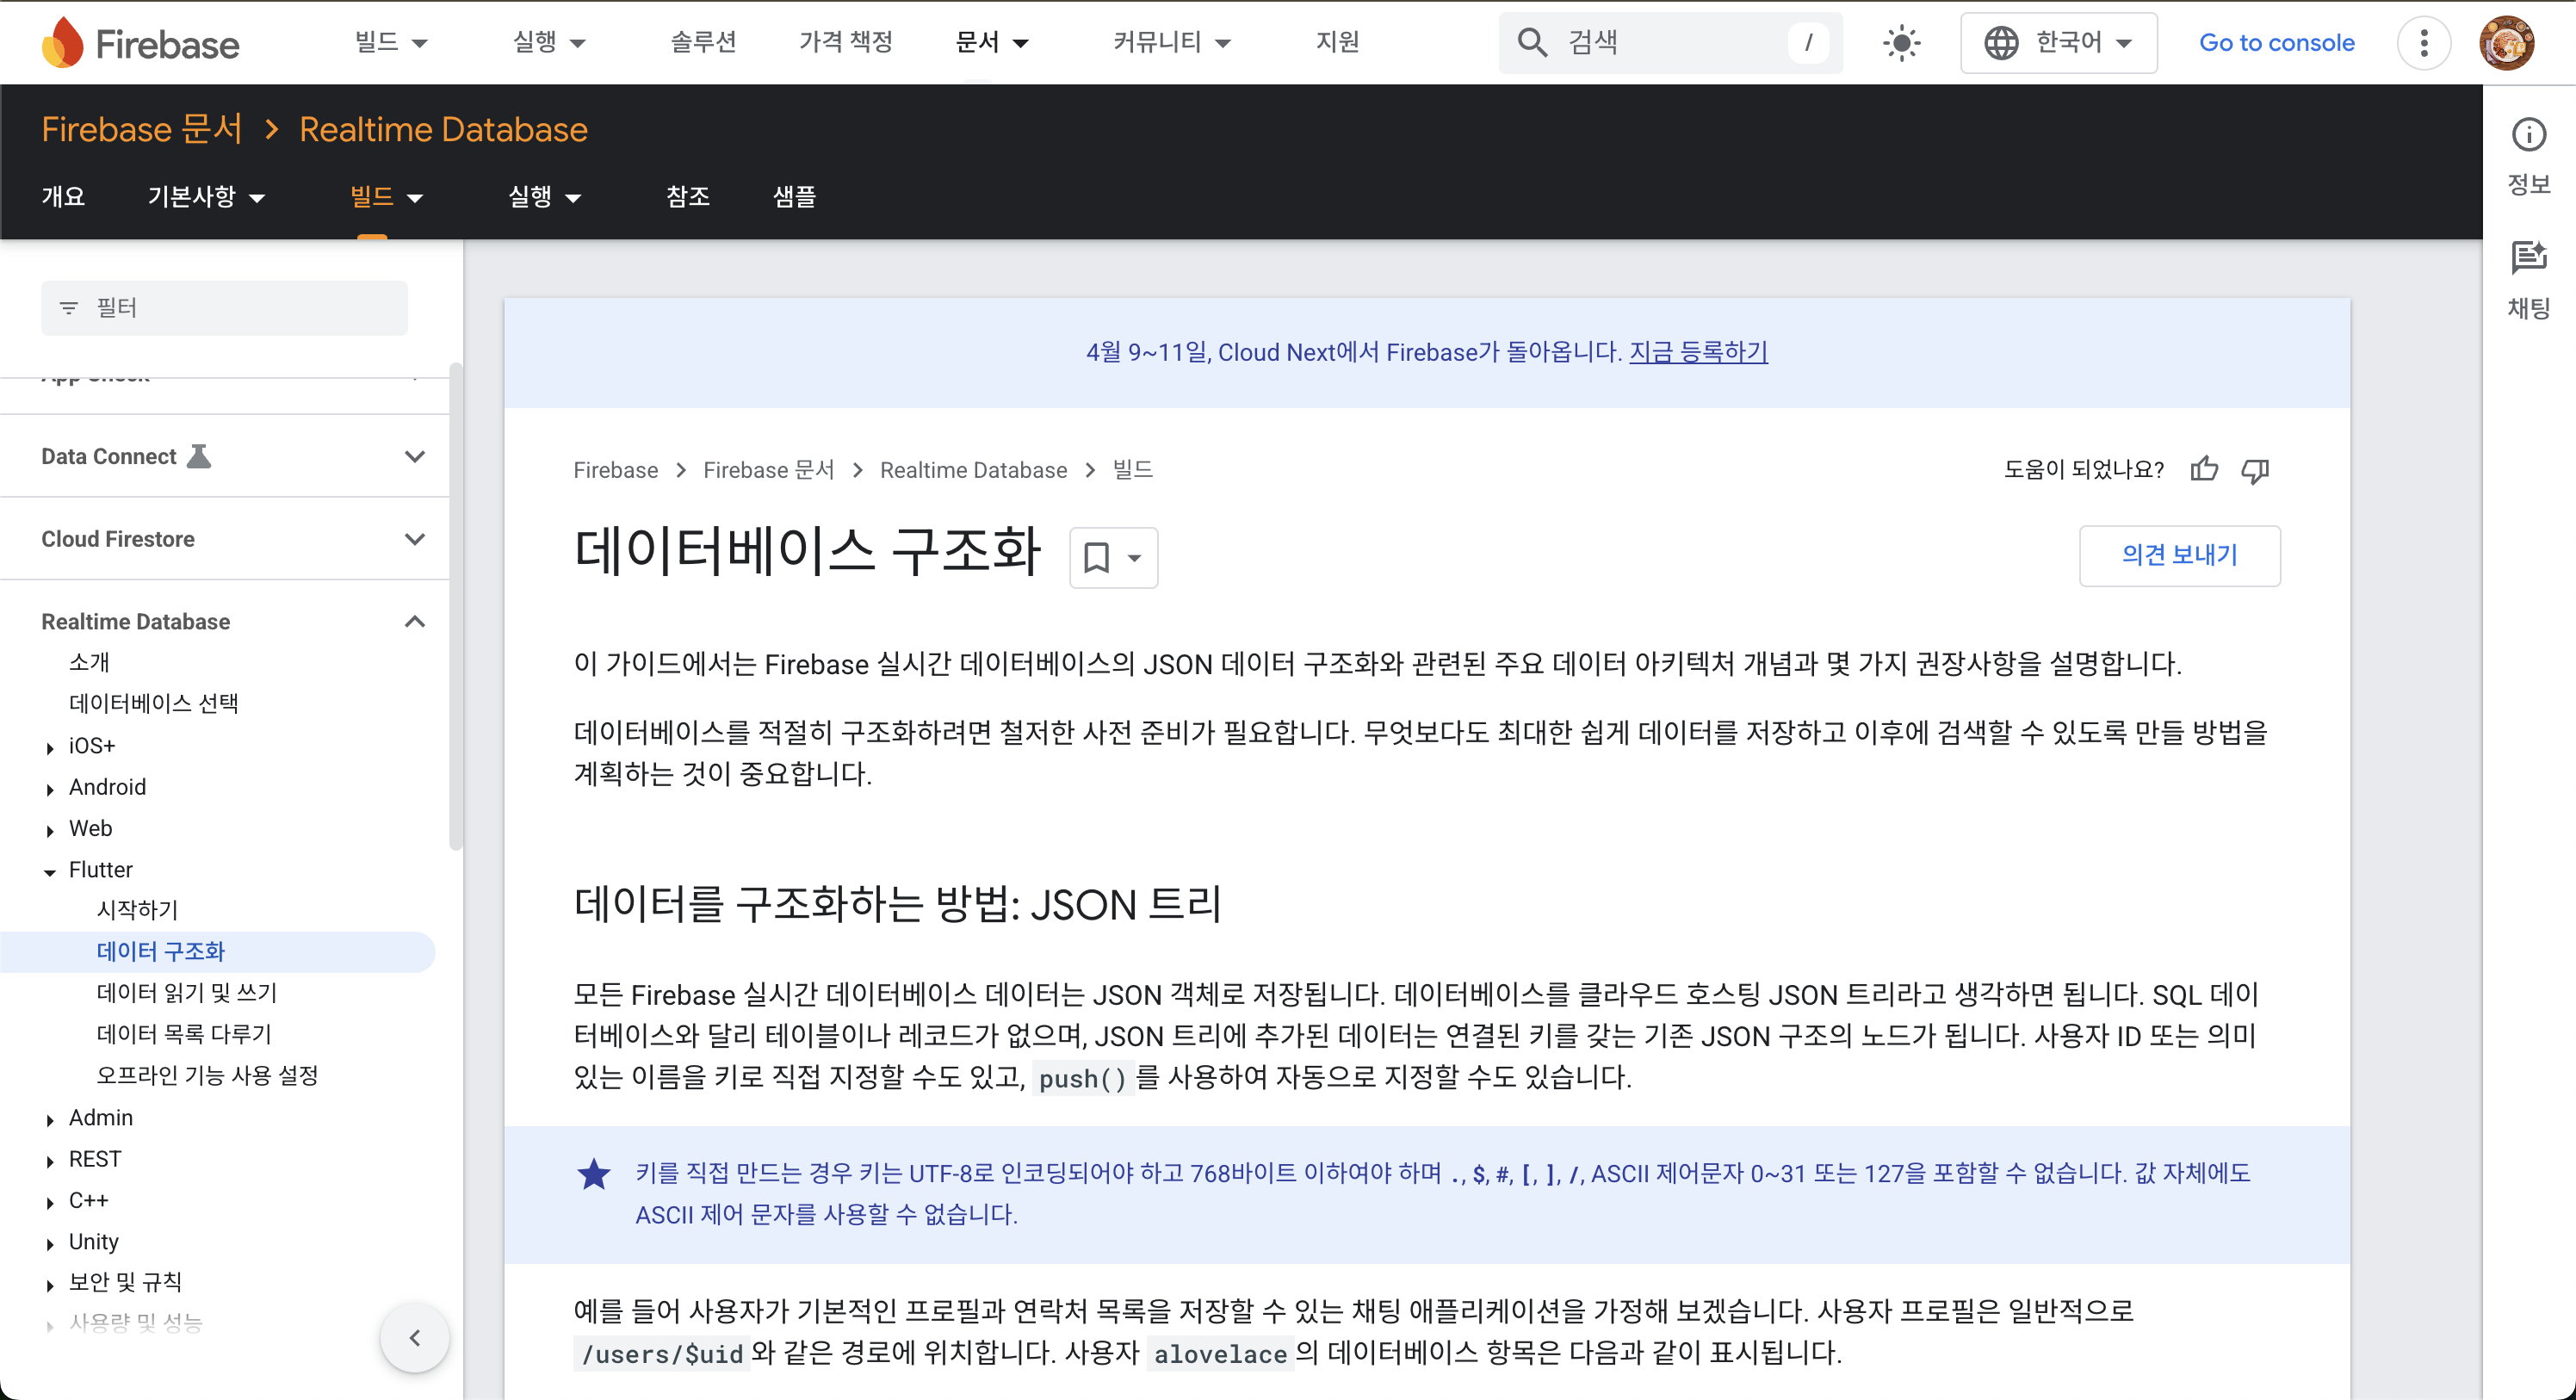Click Firebase 문서 in the header
This screenshot has height=1400, width=2576.
pos(142,129)
